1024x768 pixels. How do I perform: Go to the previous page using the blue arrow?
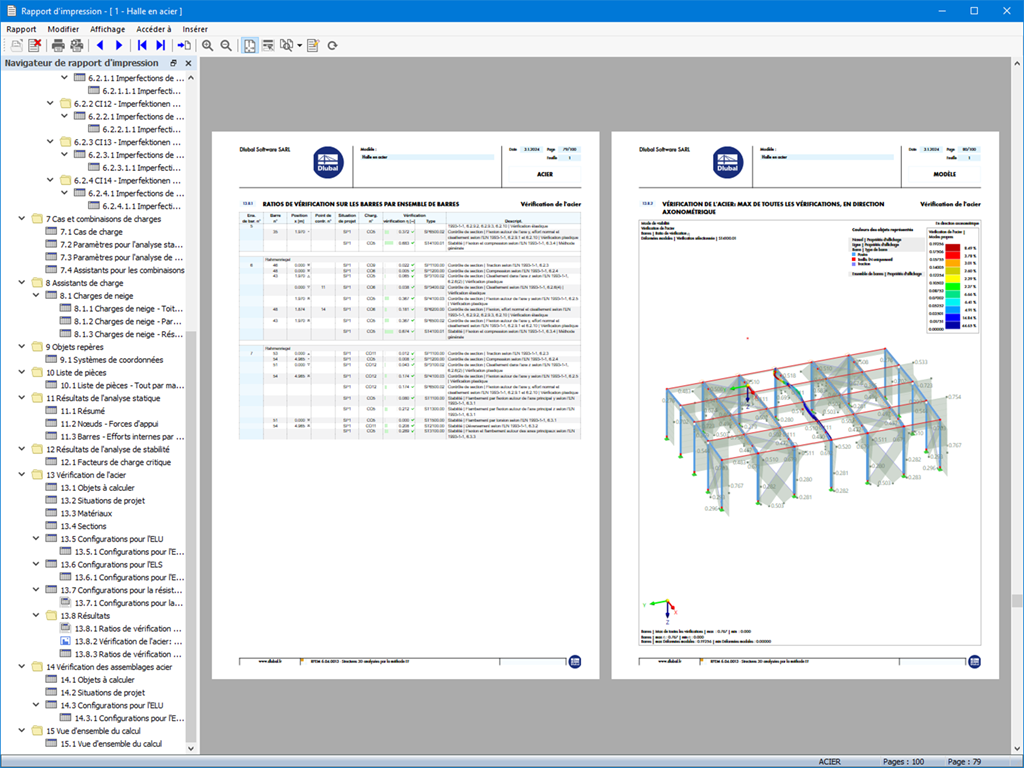tap(101, 45)
